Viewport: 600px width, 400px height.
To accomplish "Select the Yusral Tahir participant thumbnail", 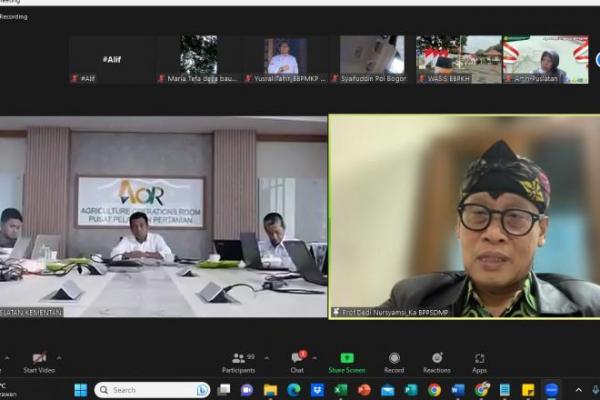I will coord(285,60).
